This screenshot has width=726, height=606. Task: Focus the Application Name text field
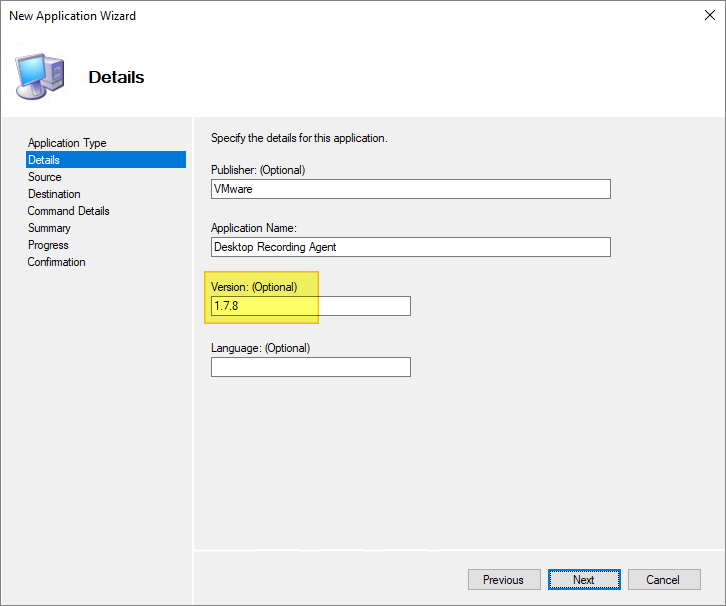click(410, 247)
